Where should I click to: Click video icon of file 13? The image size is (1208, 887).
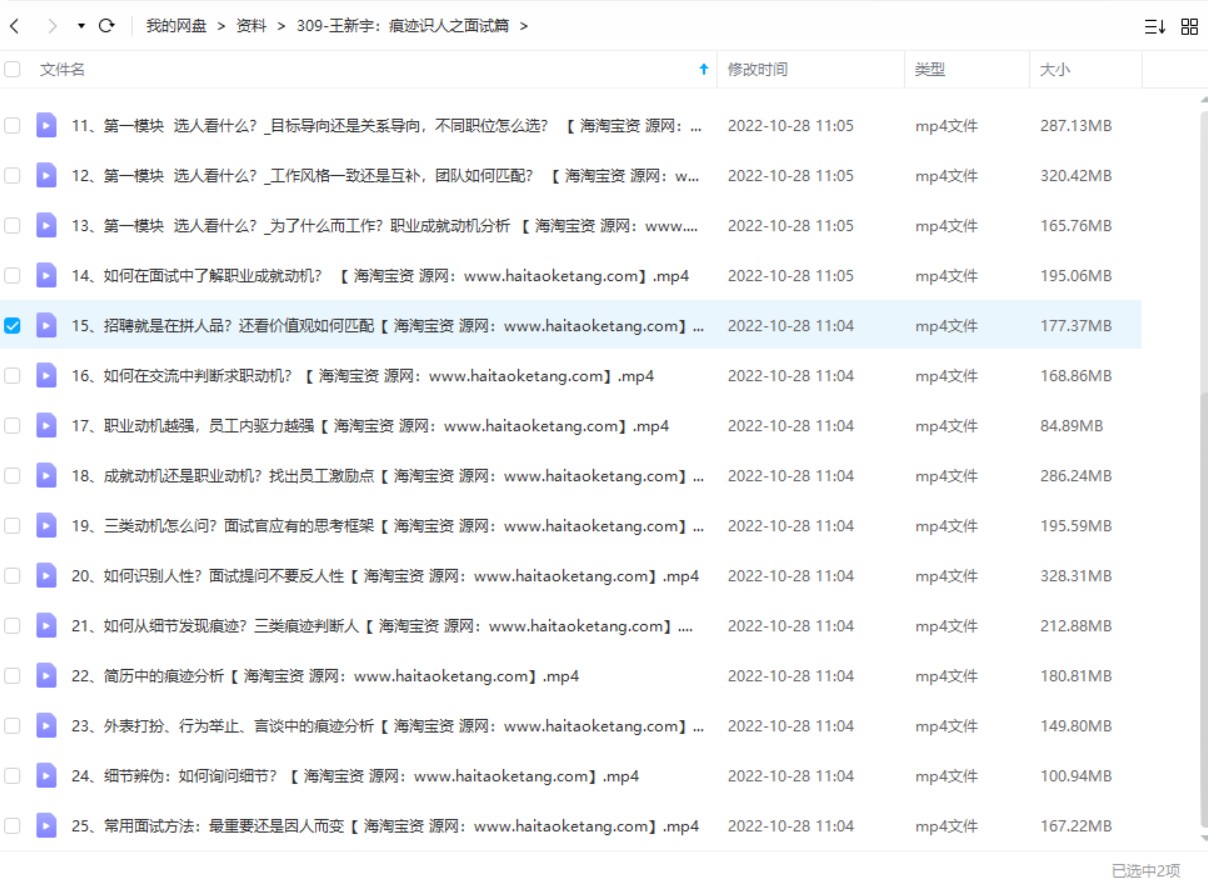tap(46, 225)
